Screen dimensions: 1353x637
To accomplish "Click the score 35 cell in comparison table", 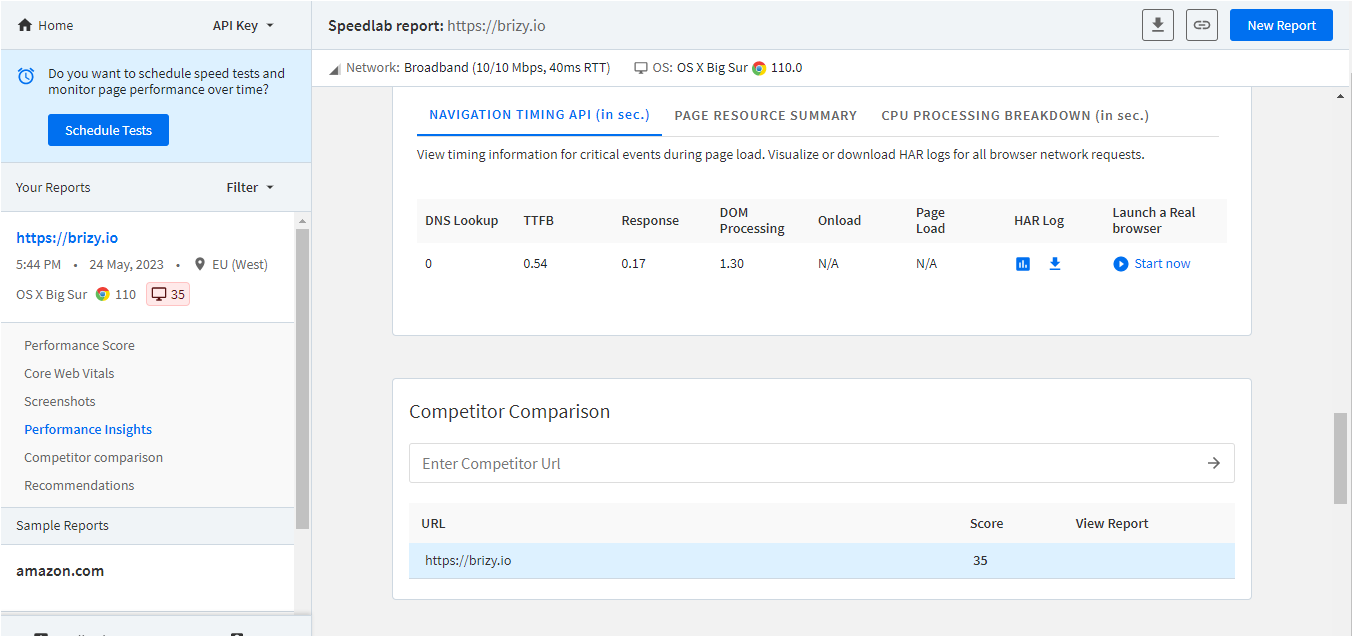I will click(980, 560).
